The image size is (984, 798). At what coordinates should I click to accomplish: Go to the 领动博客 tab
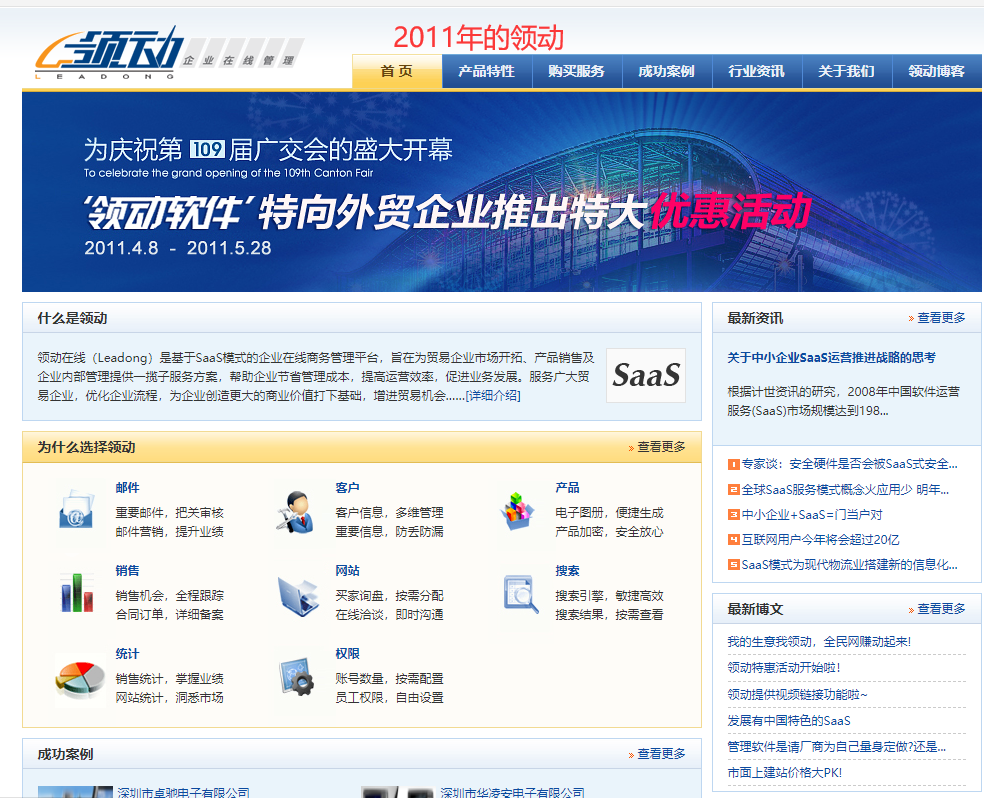[936, 71]
